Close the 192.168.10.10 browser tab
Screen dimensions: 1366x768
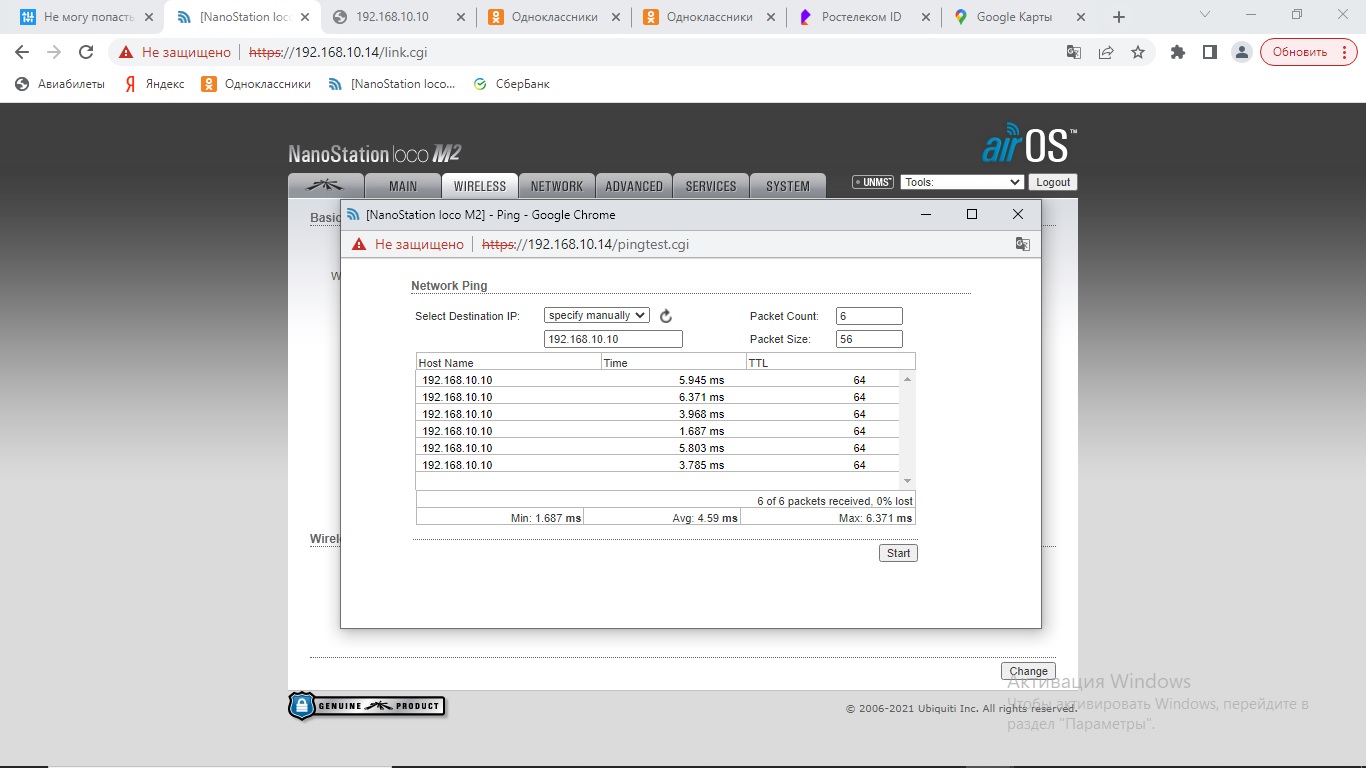click(x=460, y=17)
